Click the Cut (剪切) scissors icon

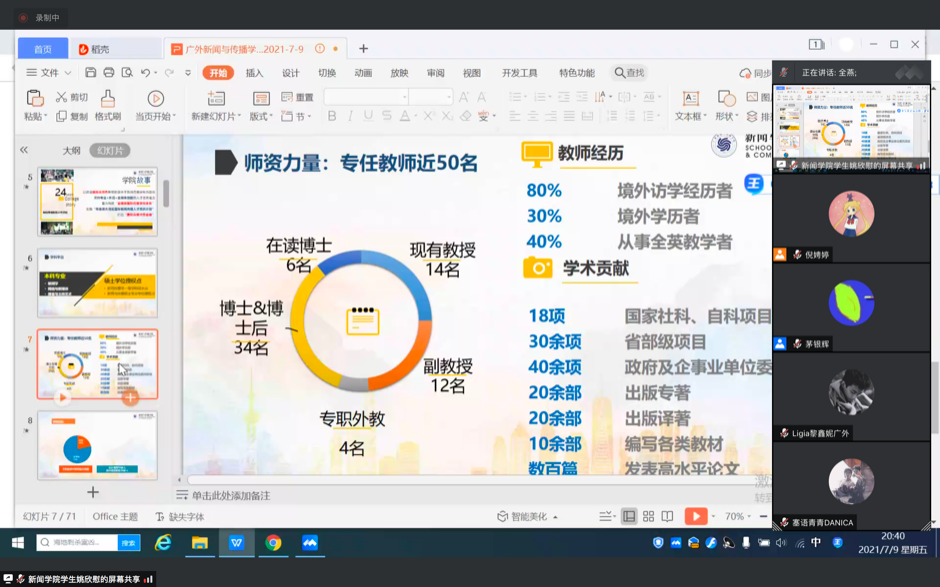click(x=62, y=97)
